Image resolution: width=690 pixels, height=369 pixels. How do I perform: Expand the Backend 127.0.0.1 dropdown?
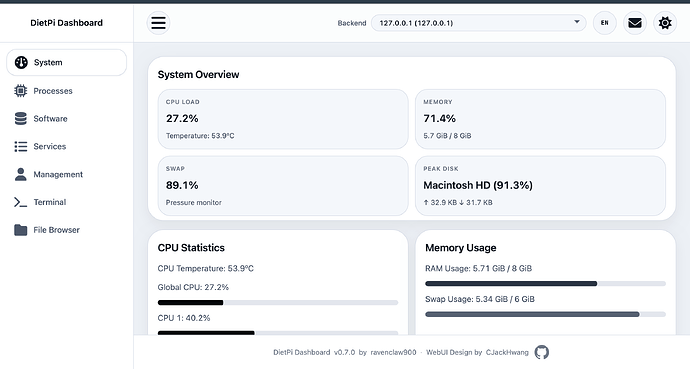(479, 23)
